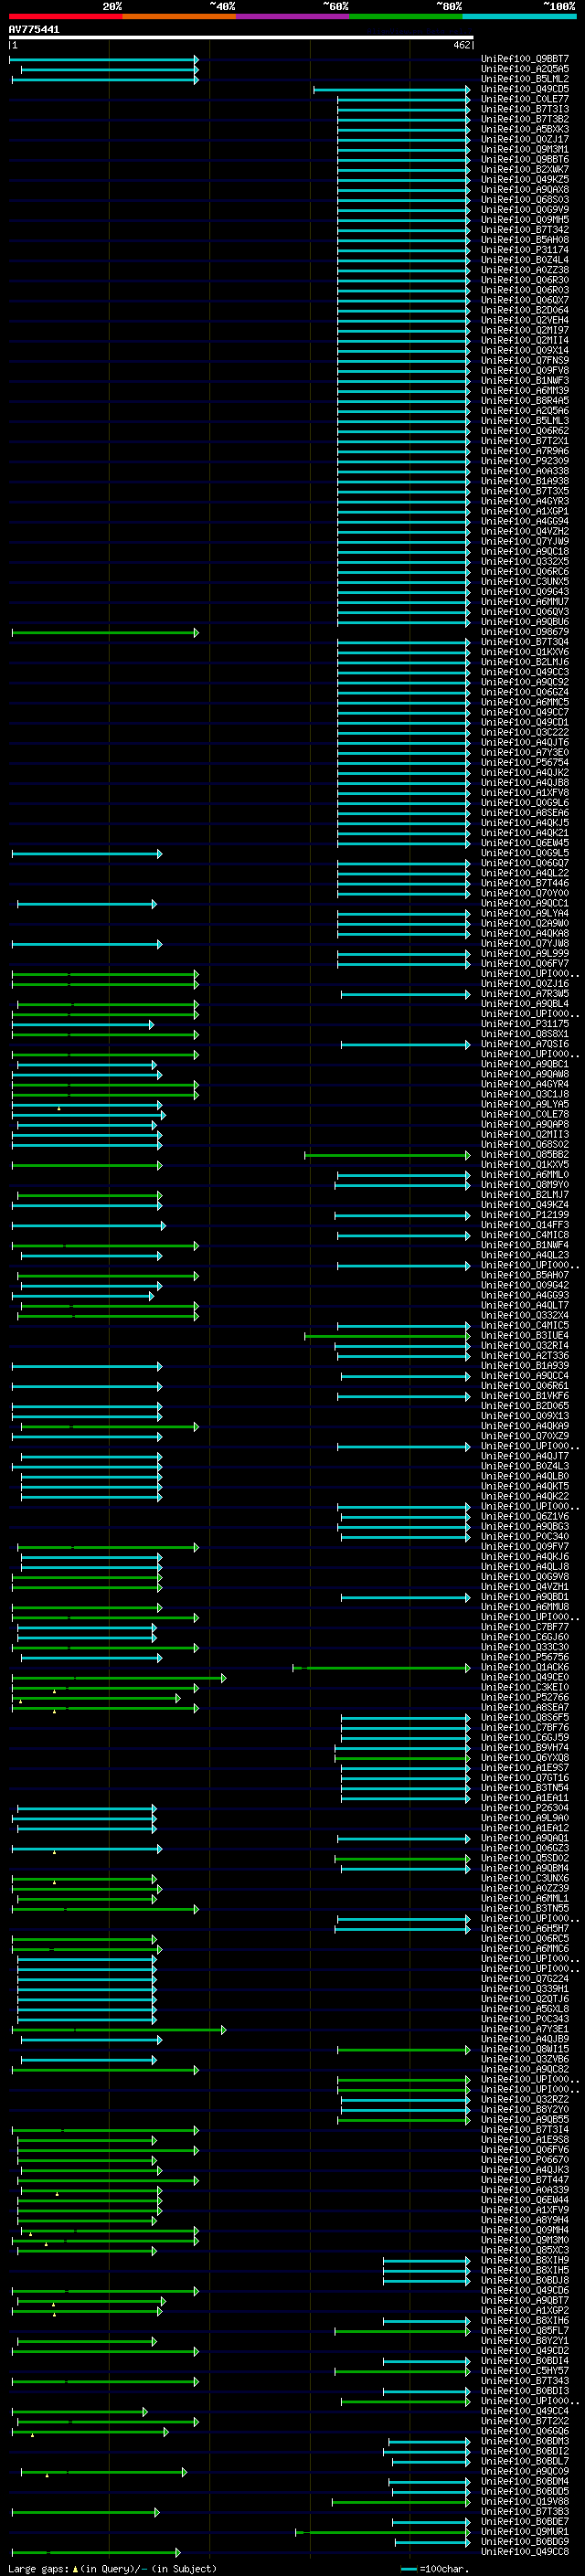Click the cyan alignment bar for UniRef100_B0BDJ8

point(426,2282)
